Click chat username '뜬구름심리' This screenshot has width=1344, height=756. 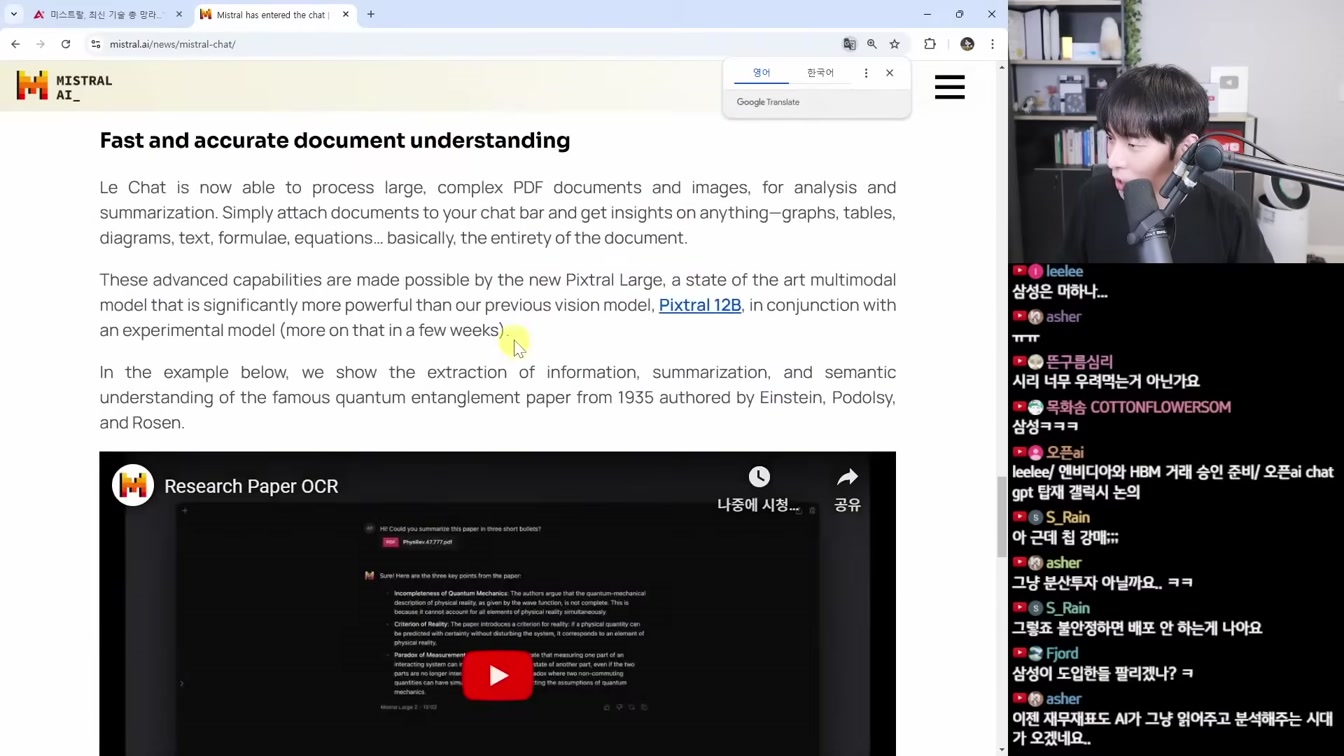1080,362
